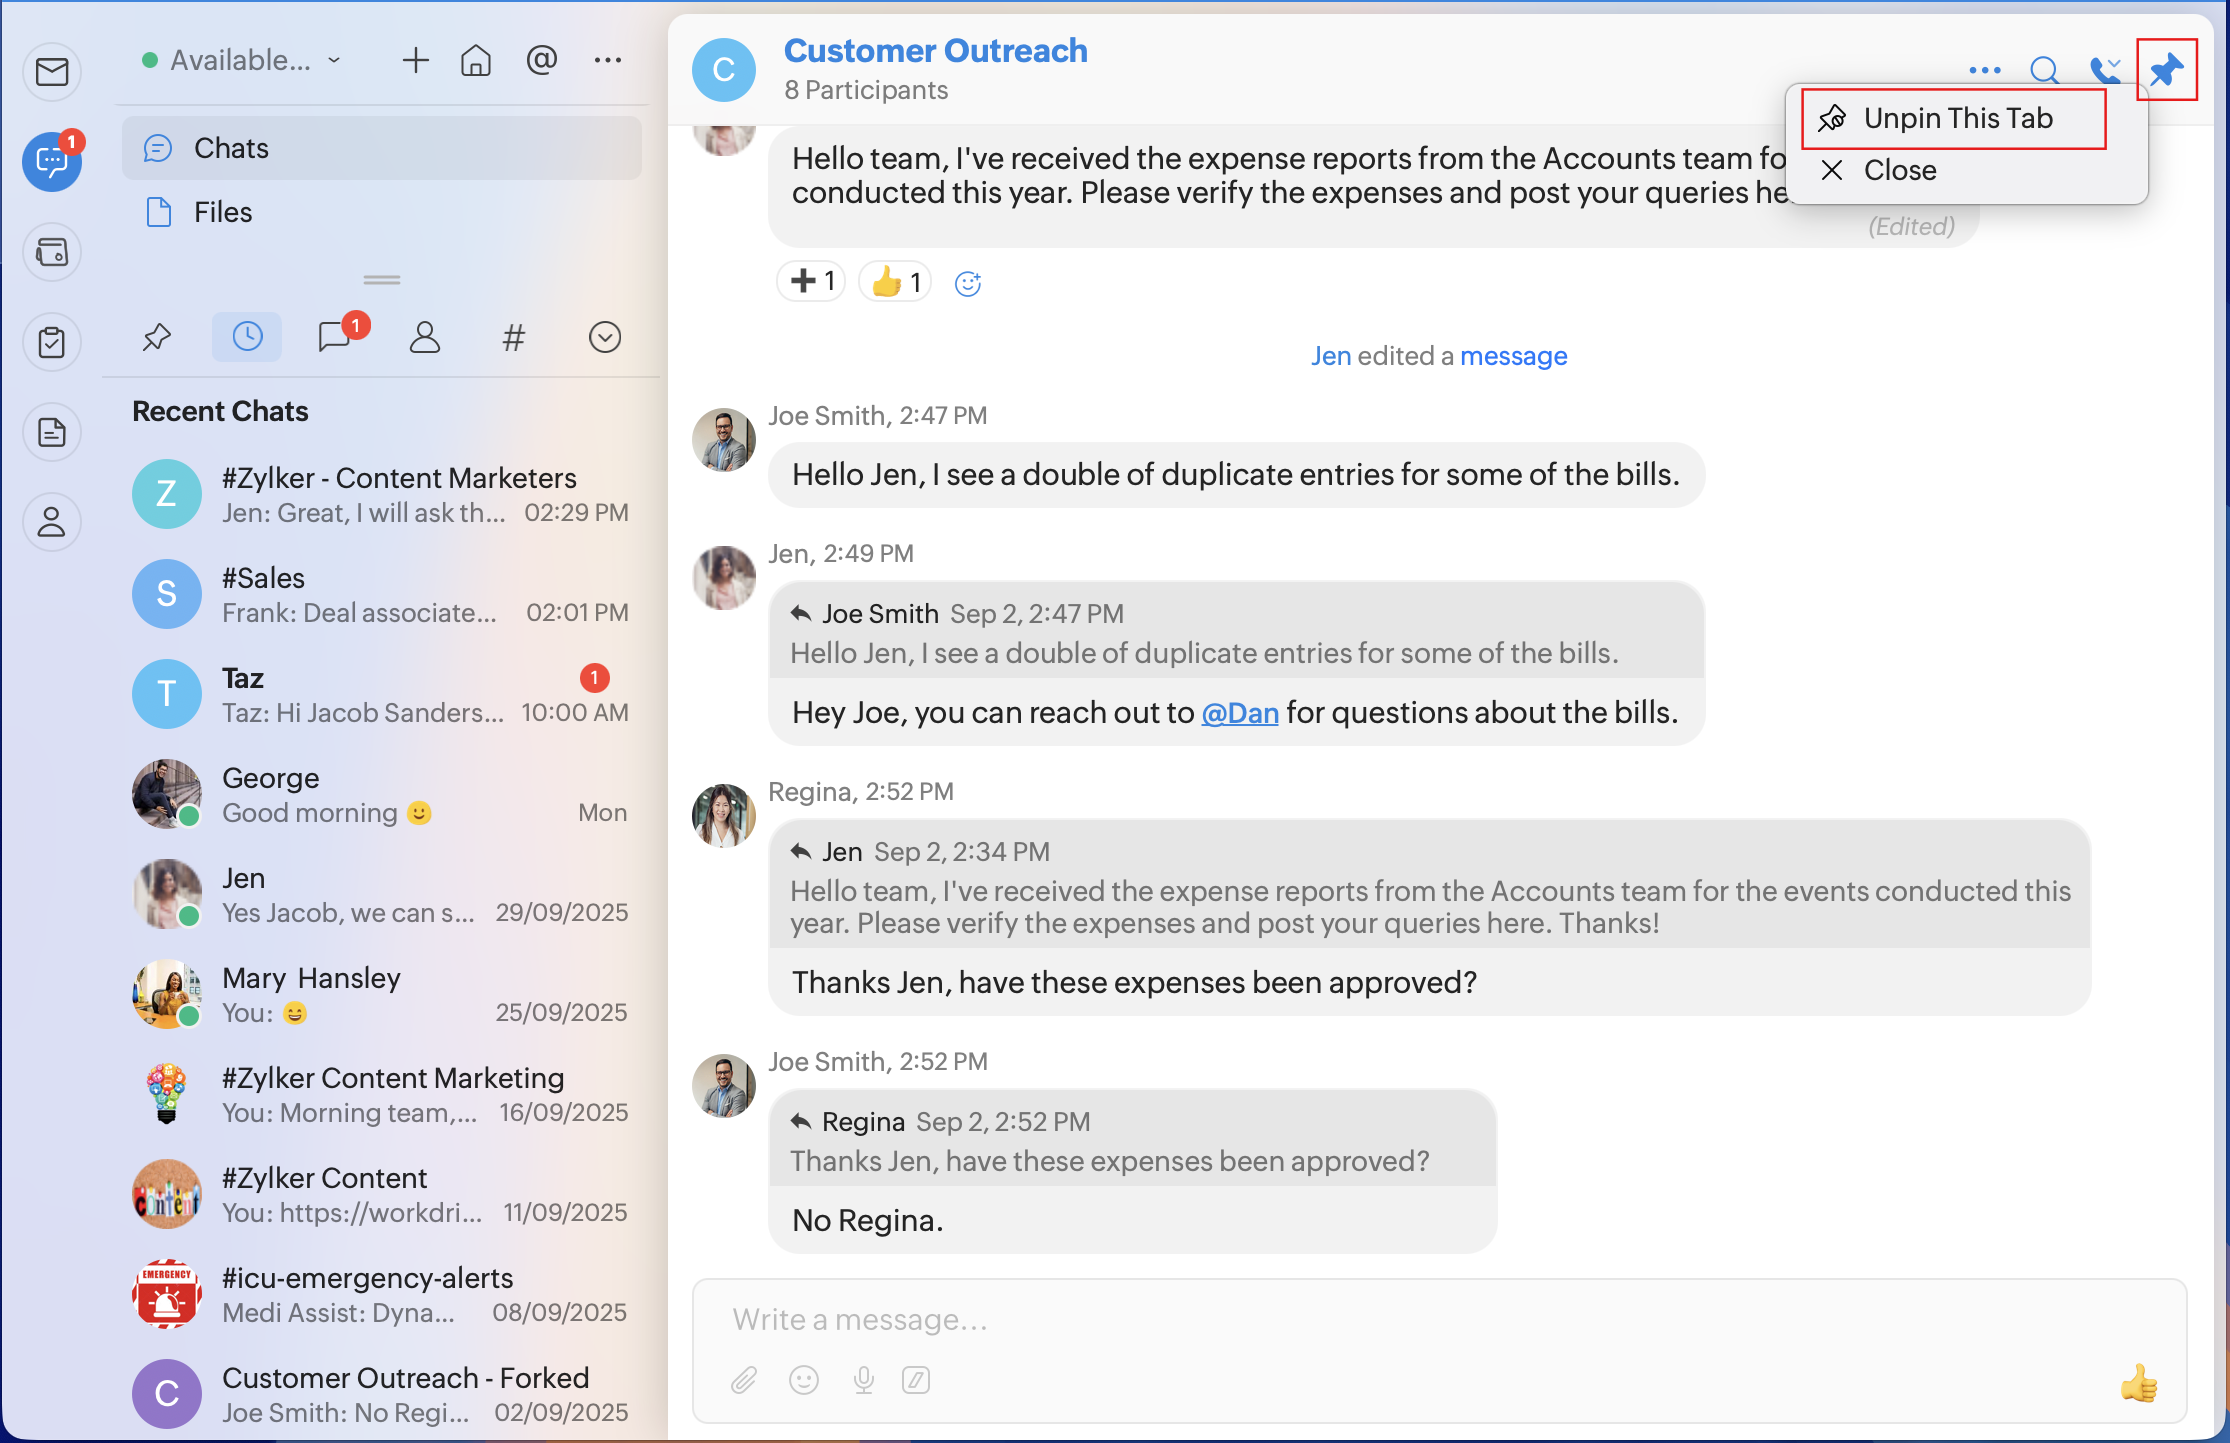Image resolution: width=2230 pixels, height=1443 pixels.
Task: Switch to the channels hashtag tab
Action: click(513, 337)
